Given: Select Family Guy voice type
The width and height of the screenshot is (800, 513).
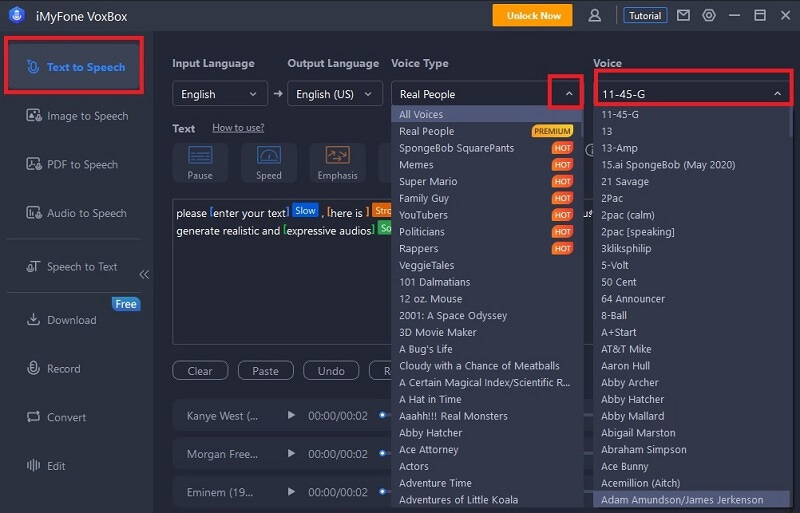Looking at the screenshot, I should [x=486, y=198].
